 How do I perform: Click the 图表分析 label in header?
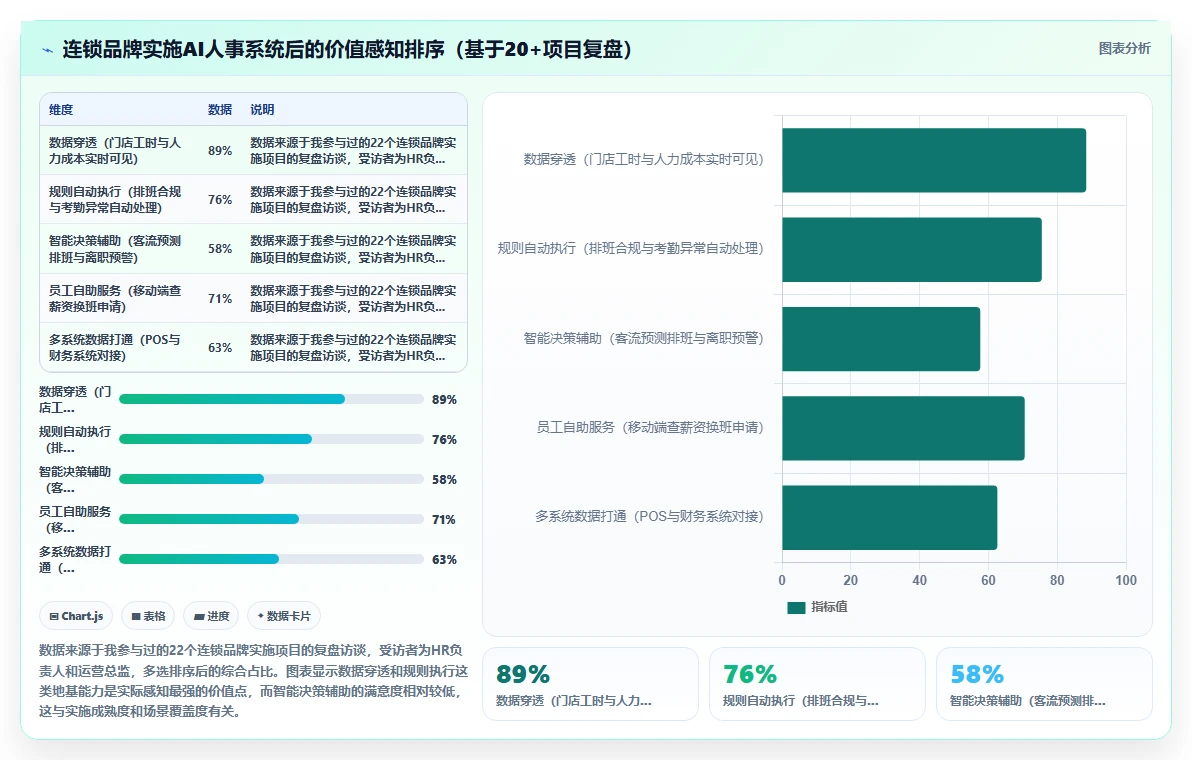click(x=1124, y=49)
